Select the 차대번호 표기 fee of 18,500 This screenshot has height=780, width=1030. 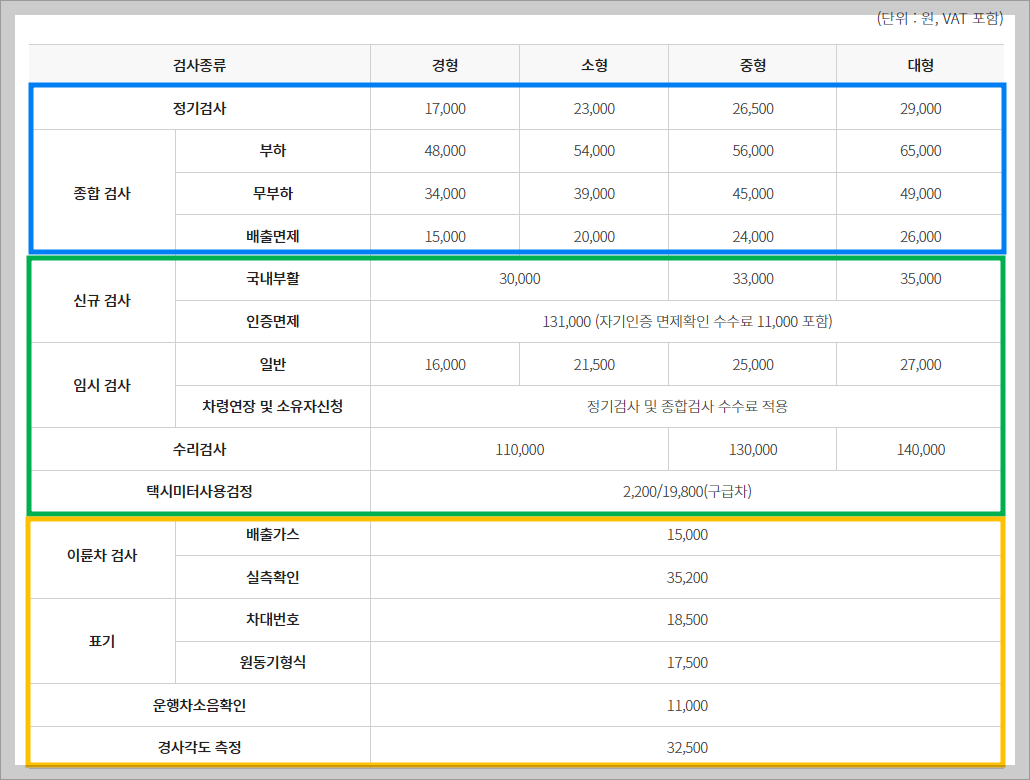coord(685,619)
